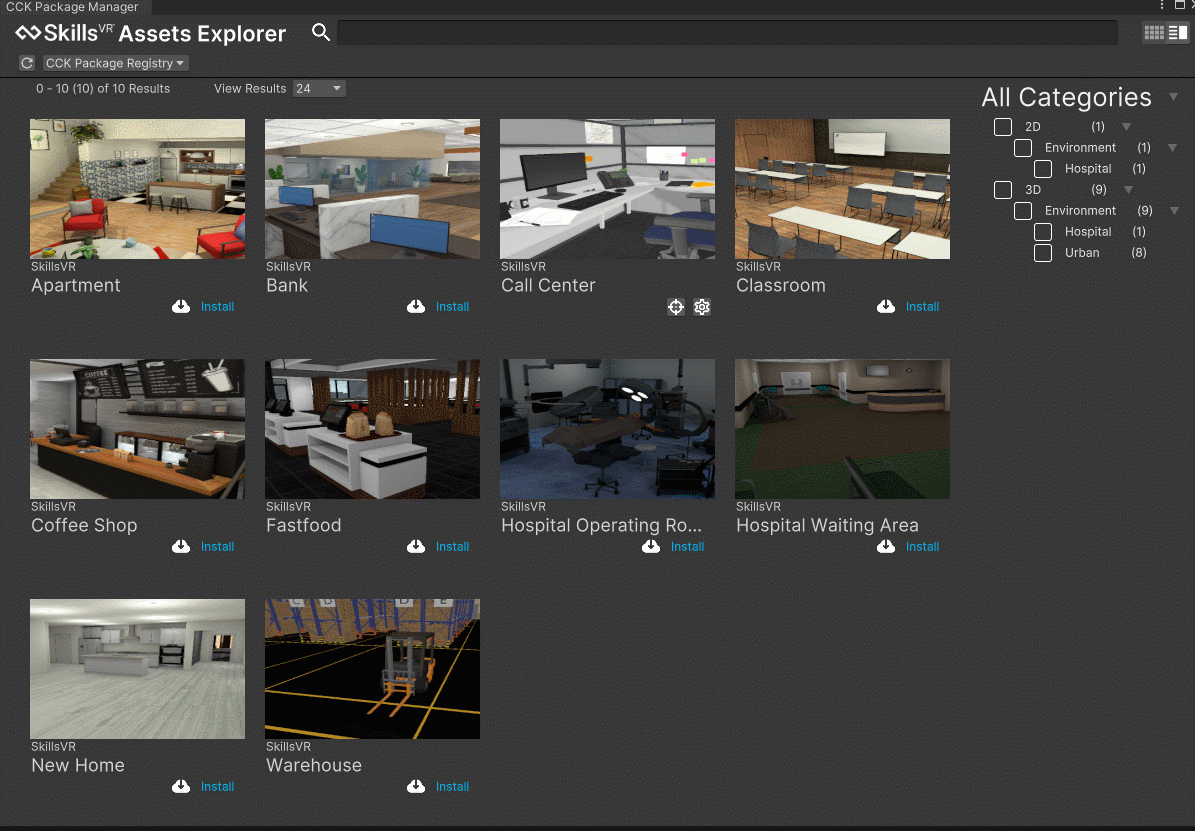Install the New Home package
The width and height of the screenshot is (1195, 831).
point(217,787)
